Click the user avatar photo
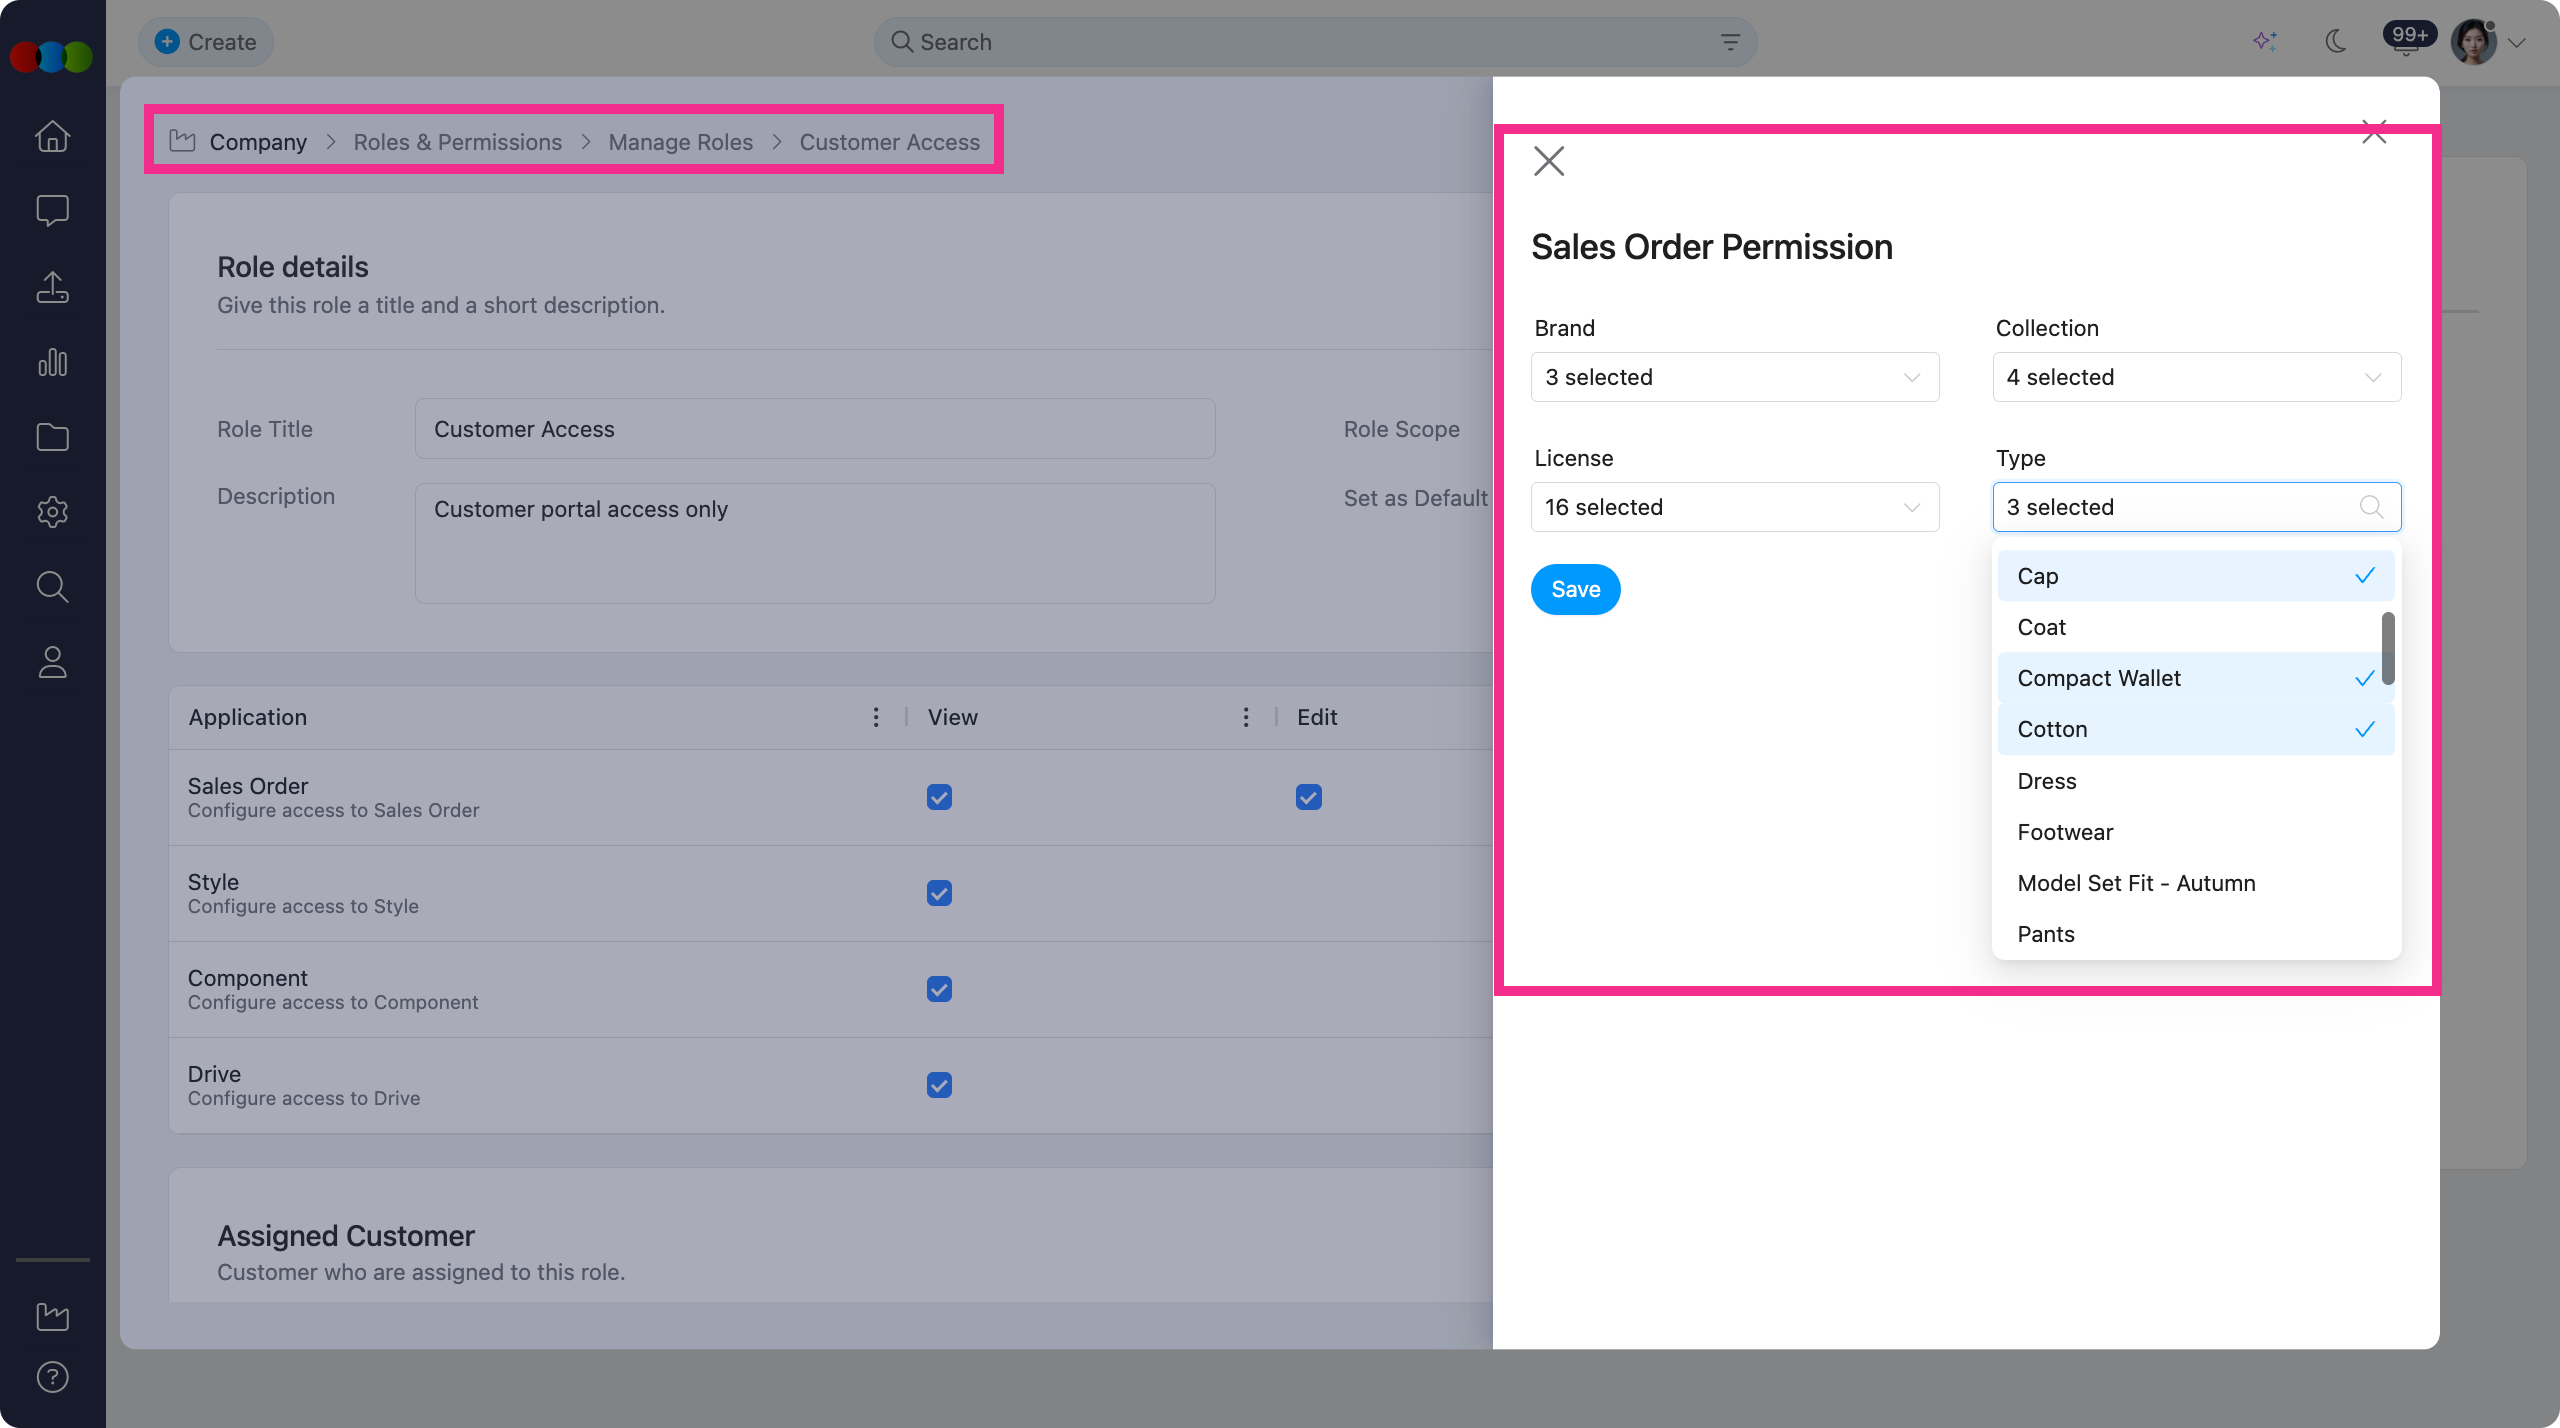 coord(2474,42)
